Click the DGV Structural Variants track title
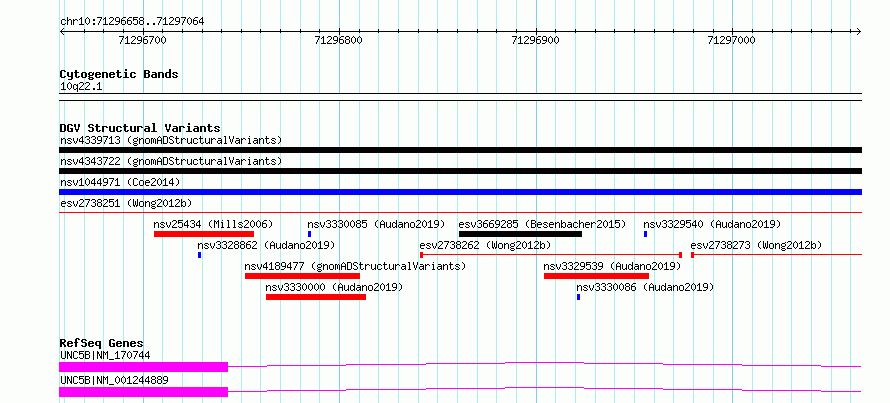Image resolution: width=890 pixels, height=403 pixels. pyautogui.click(x=140, y=128)
